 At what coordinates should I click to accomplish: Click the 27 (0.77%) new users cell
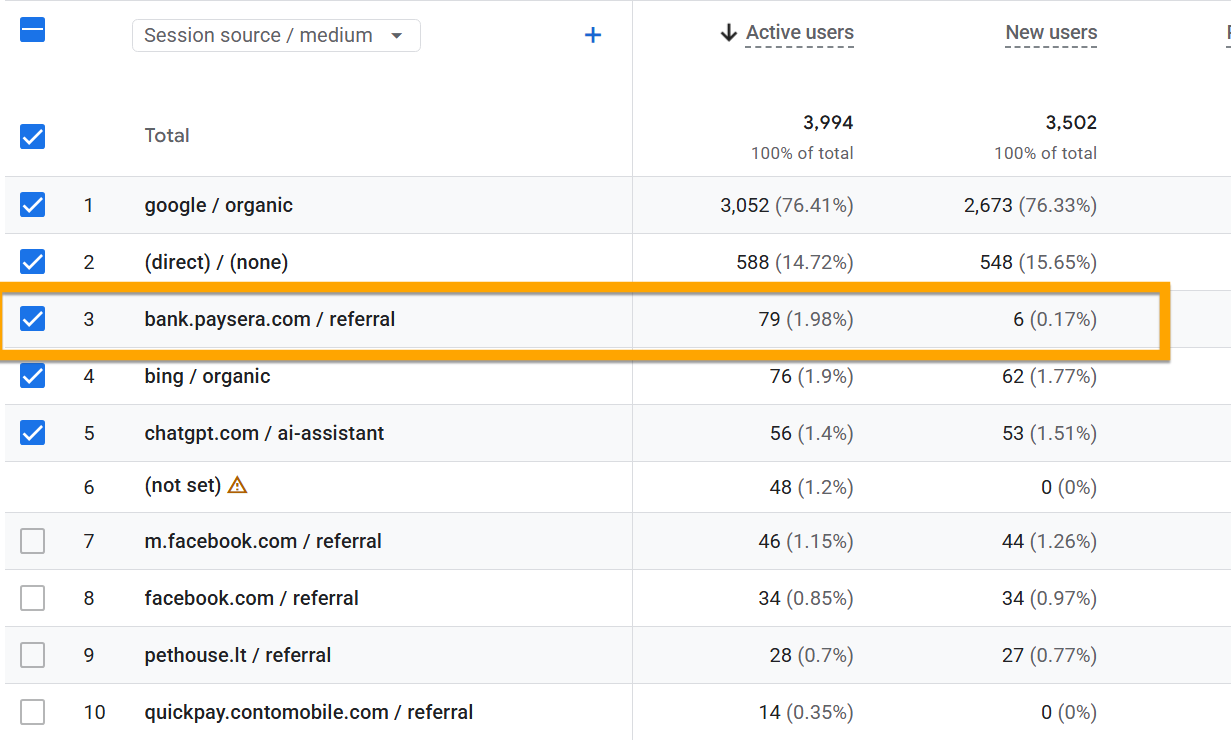pyautogui.click(x=1049, y=655)
